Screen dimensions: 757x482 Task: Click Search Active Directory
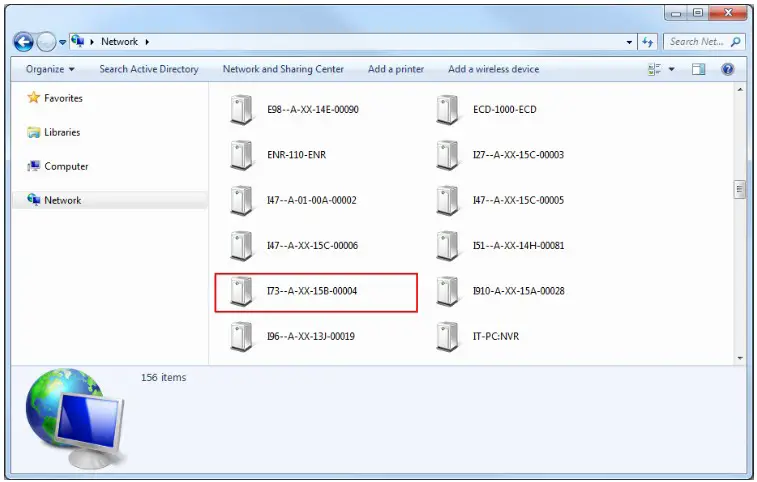(x=149, y=69)
